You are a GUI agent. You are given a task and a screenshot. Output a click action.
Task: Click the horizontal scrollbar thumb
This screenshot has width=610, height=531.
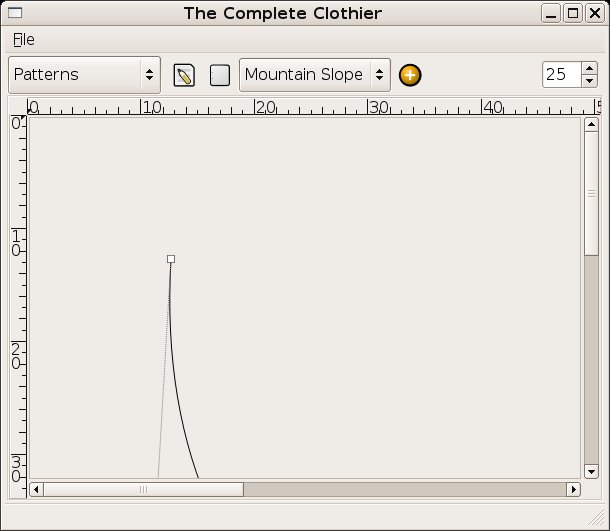[144, 489]
